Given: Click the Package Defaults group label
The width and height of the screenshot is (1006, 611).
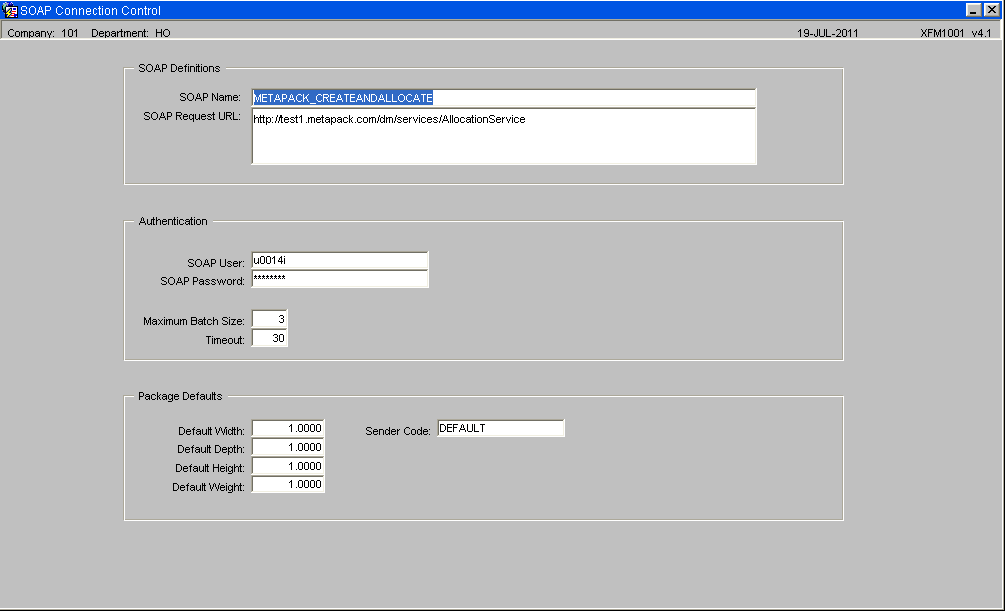Looking at the screenshot, I should click(180, 396).
